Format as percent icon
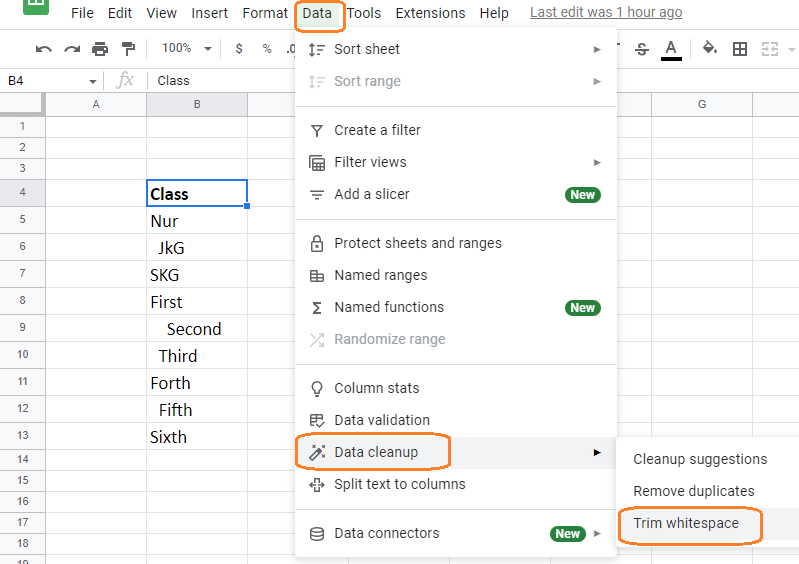 [267, 49]
